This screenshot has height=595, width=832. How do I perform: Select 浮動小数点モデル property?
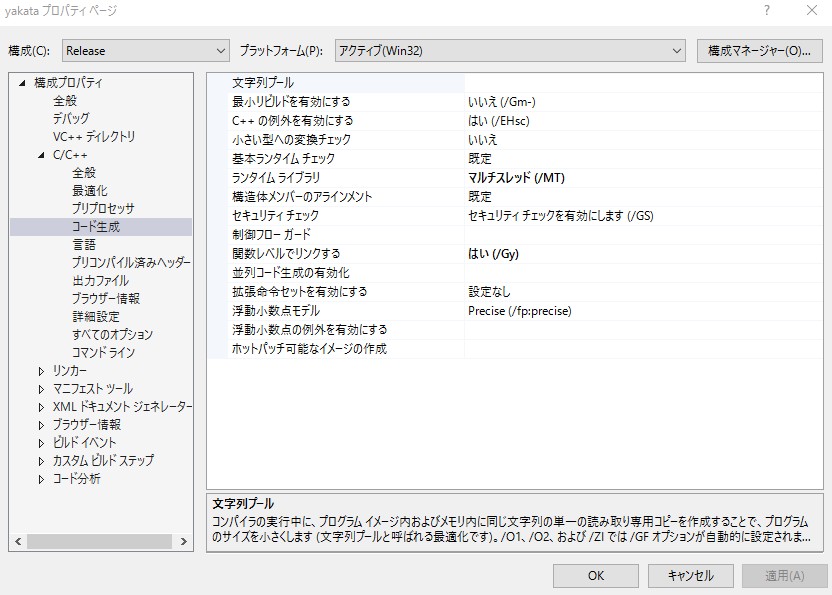pyautogui.click(x=276, y=311)
